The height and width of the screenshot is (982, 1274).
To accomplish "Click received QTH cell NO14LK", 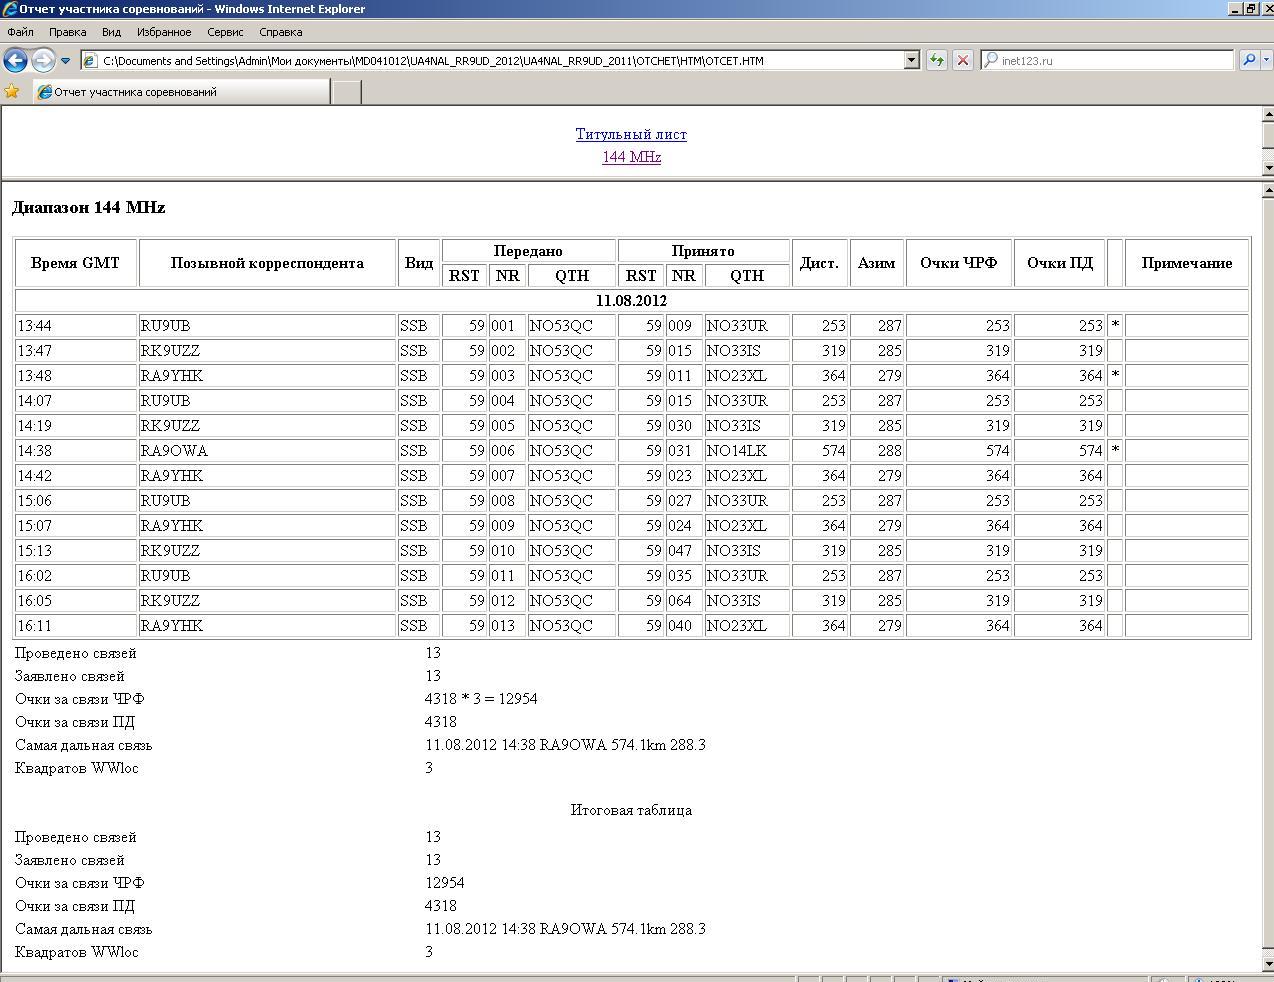I will (746, 451).
